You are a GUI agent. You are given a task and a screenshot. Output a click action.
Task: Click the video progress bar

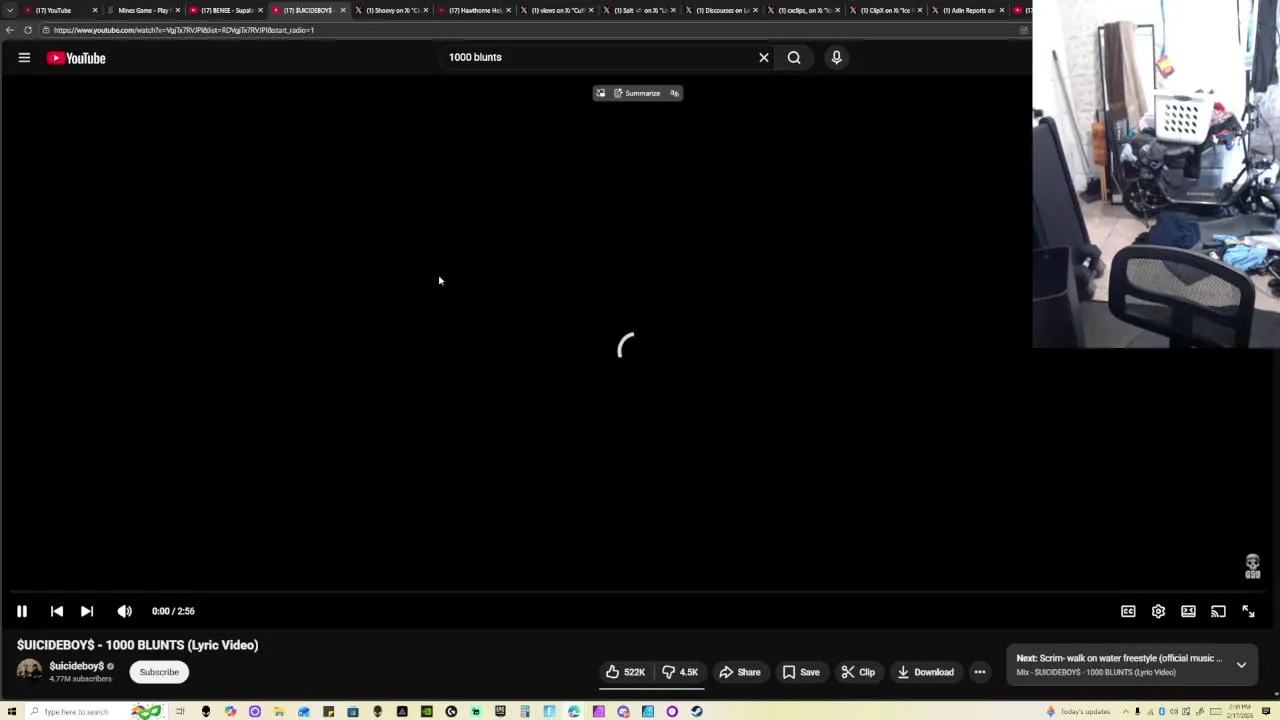click(640, 592)
